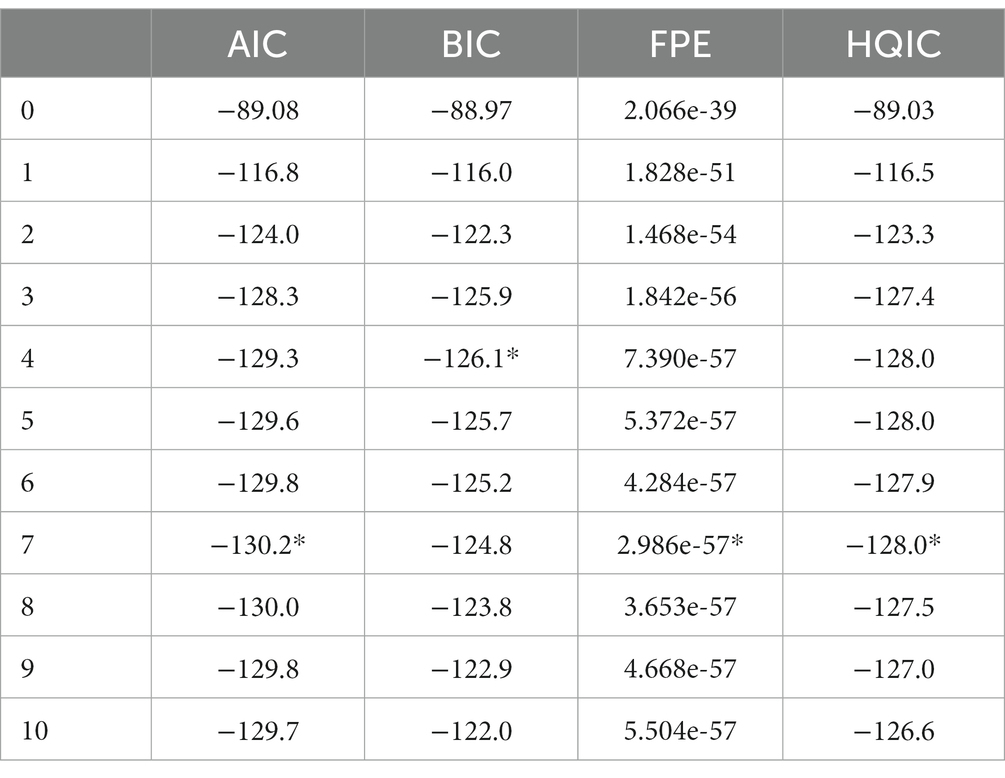Click the AIC column header
Image resolution: width=1005 pixels, height=778 pixels.
pos(258,44)
